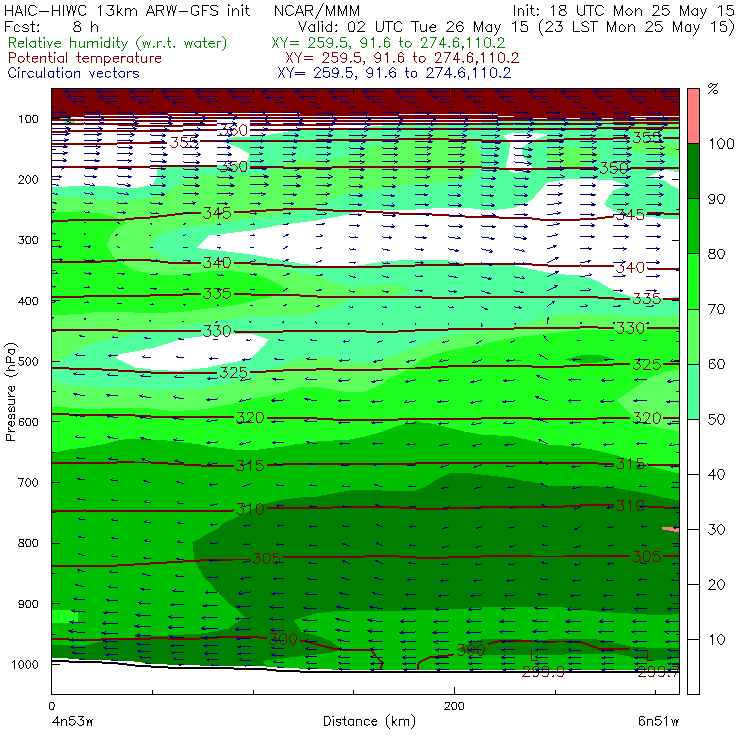
Task: Click the aqua colorbar segment between 50 and 60
Action: click(x=693, y=392)
